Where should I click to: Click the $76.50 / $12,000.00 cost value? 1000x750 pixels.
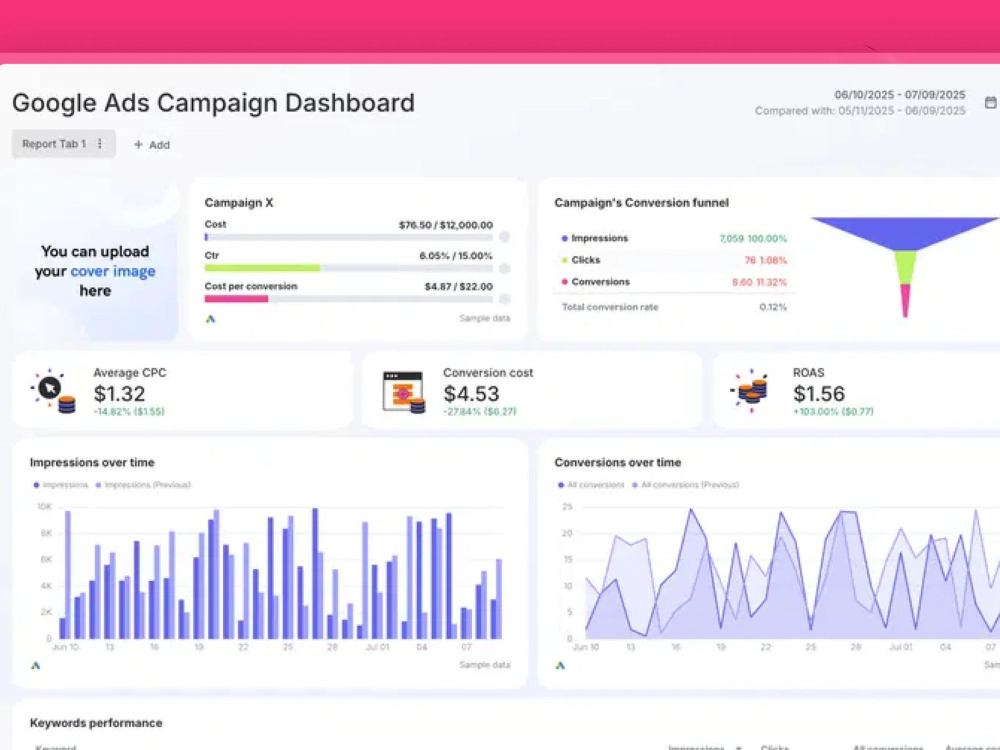(x=446, y=225)
